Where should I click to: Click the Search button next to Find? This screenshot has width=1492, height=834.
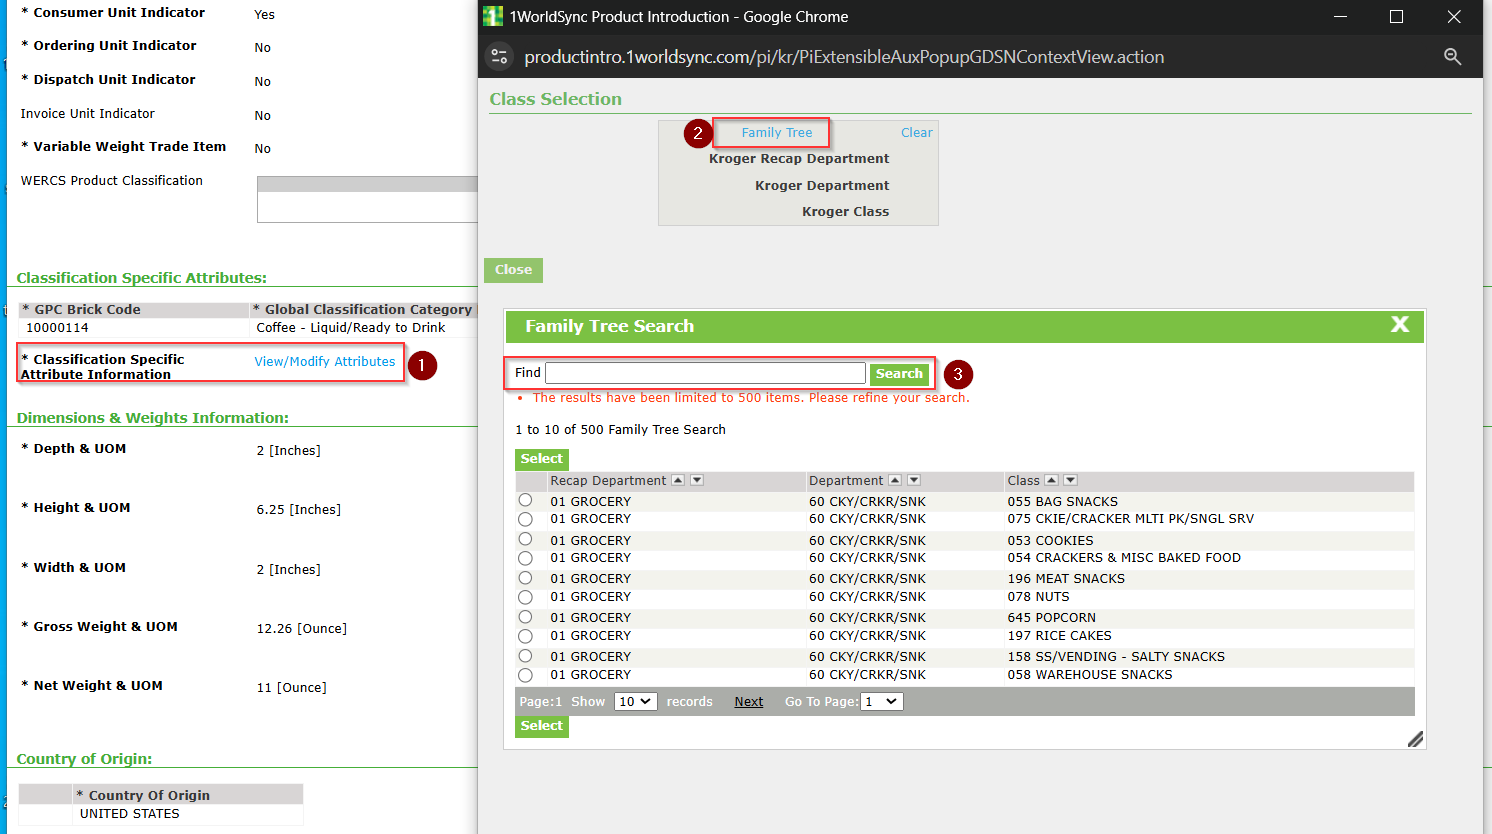[x=899, y=373]
